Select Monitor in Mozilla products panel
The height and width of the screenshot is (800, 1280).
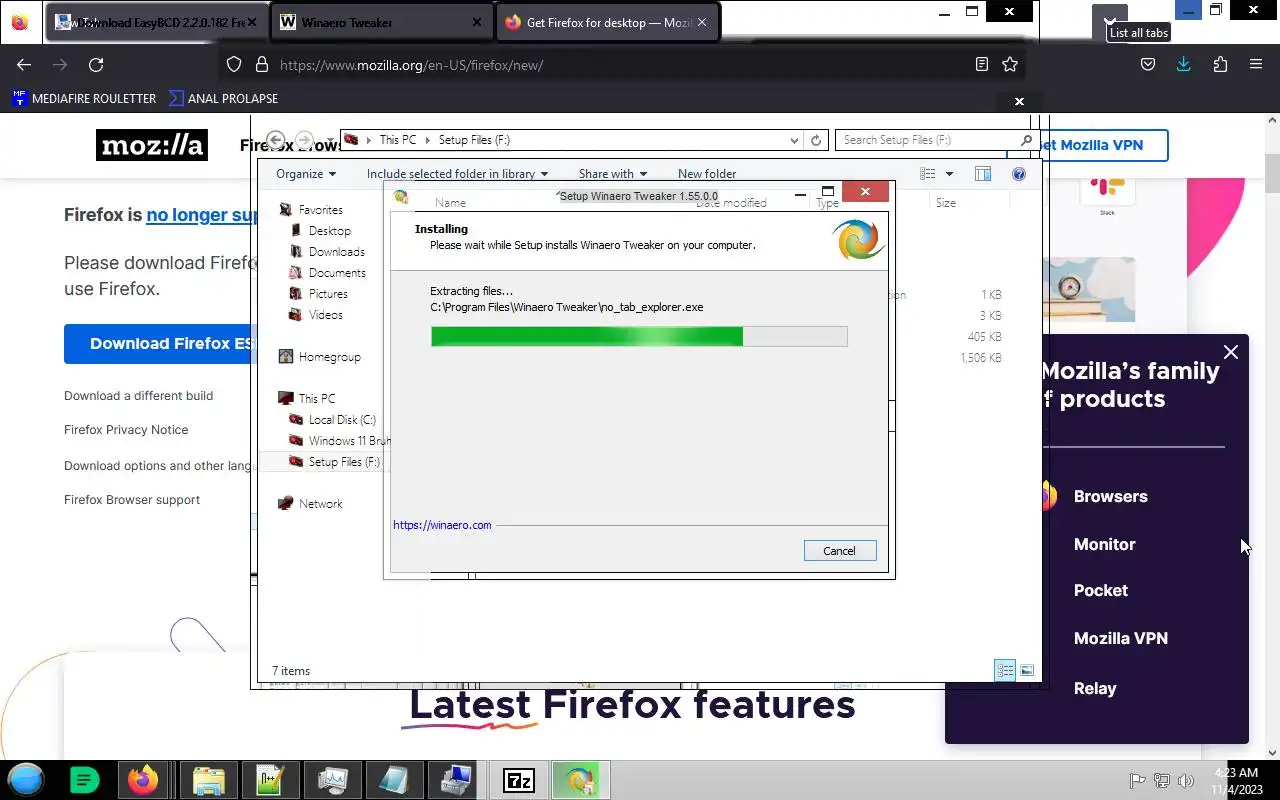click(x=1104, y=544)
